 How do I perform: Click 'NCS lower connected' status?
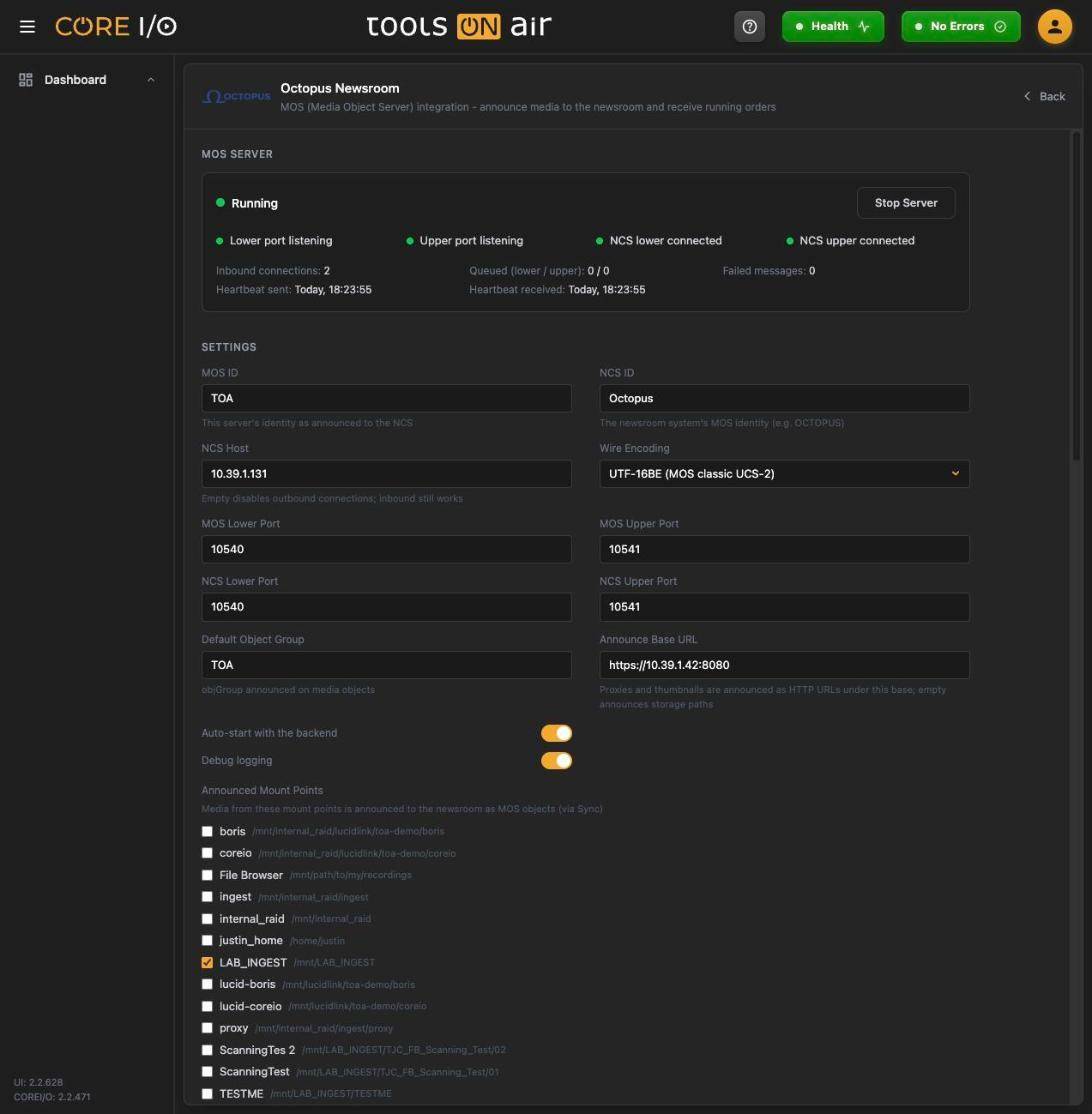[666, 241]
